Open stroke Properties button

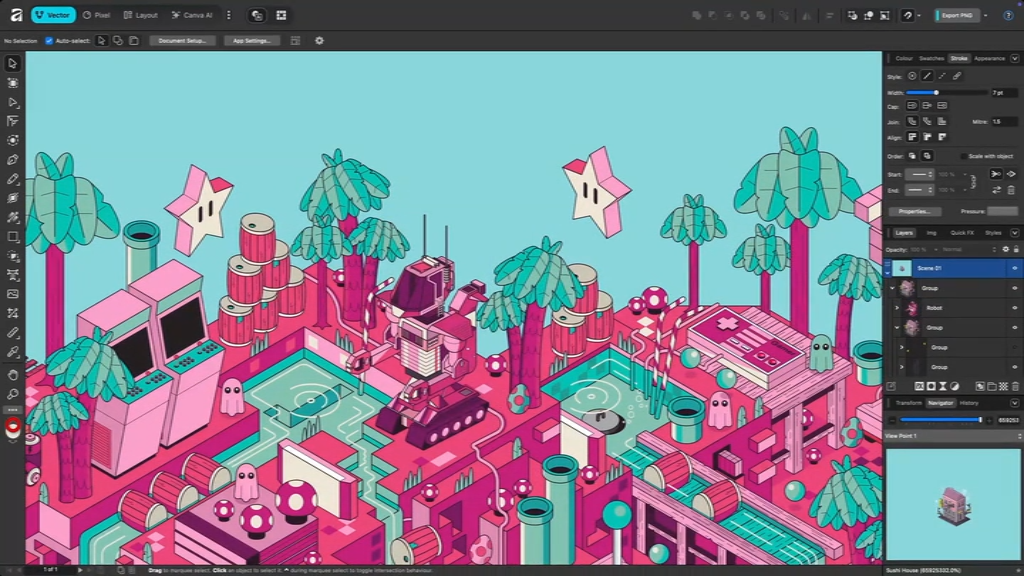tap(914, 212)
